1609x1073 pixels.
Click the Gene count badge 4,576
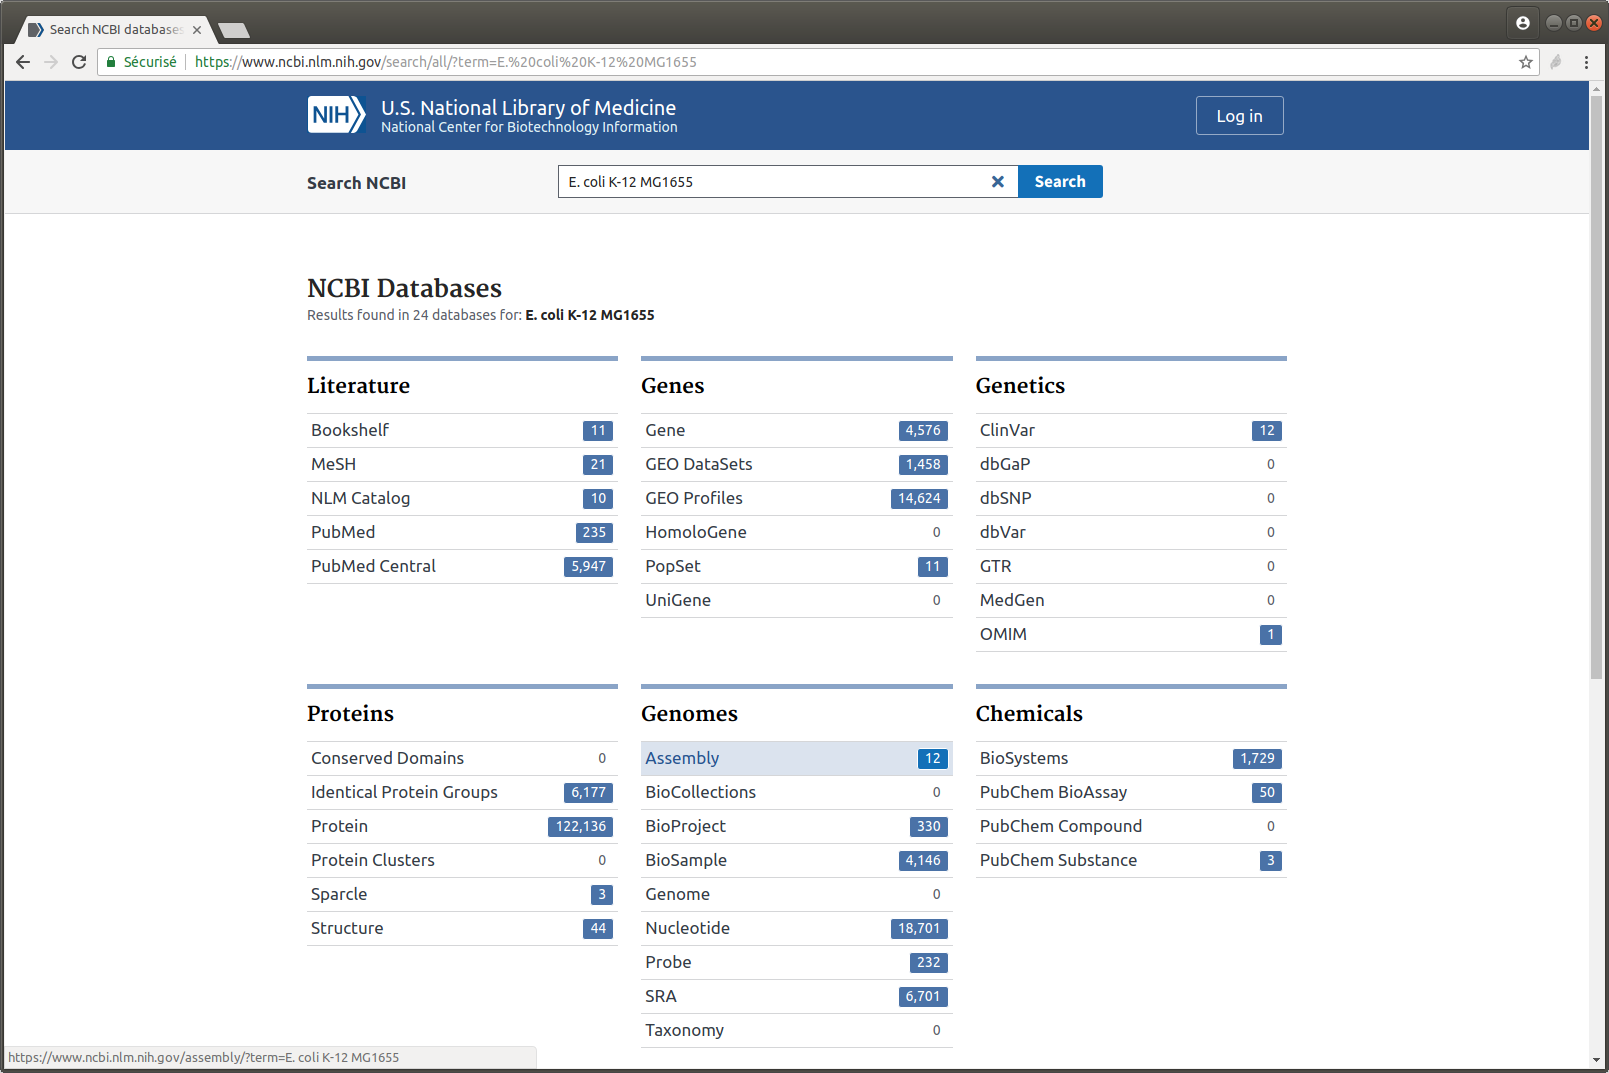coord(922,430)
